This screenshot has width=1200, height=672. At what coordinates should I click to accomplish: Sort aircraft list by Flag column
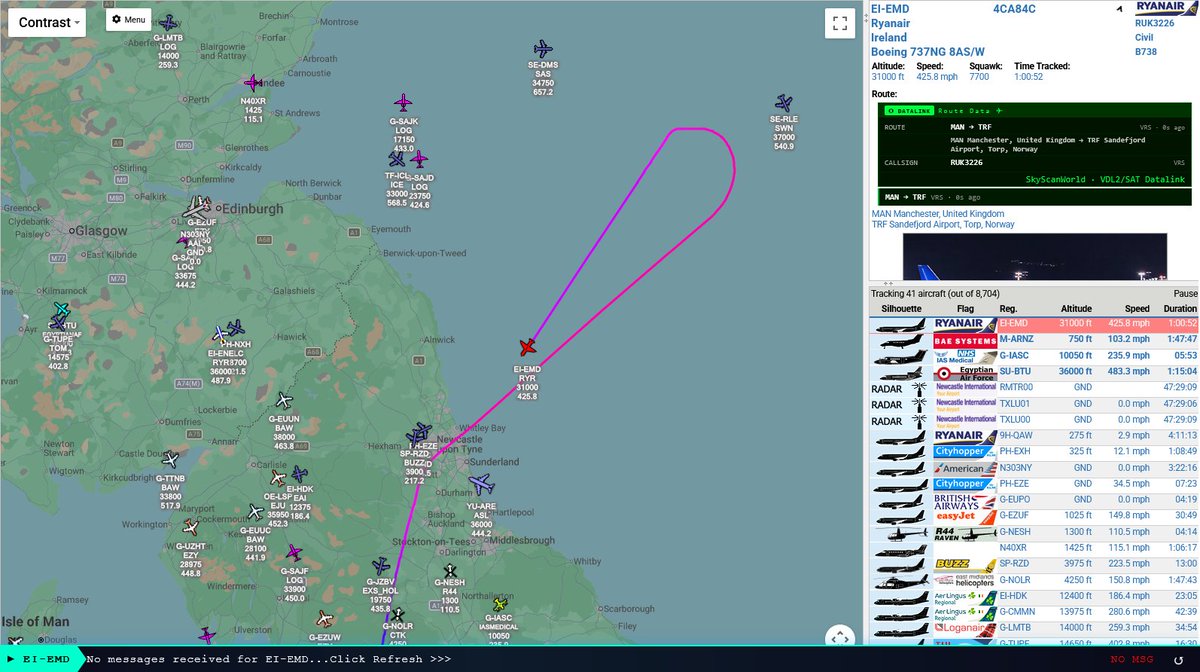point(965,309)
